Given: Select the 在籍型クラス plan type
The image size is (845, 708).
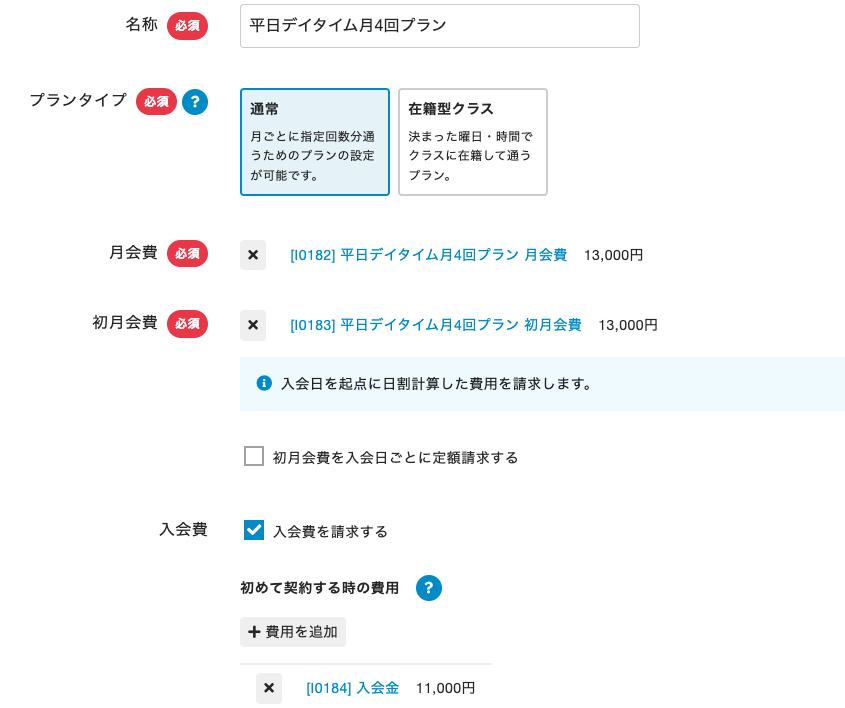Looking at the screenshot, I should [472, 142].
